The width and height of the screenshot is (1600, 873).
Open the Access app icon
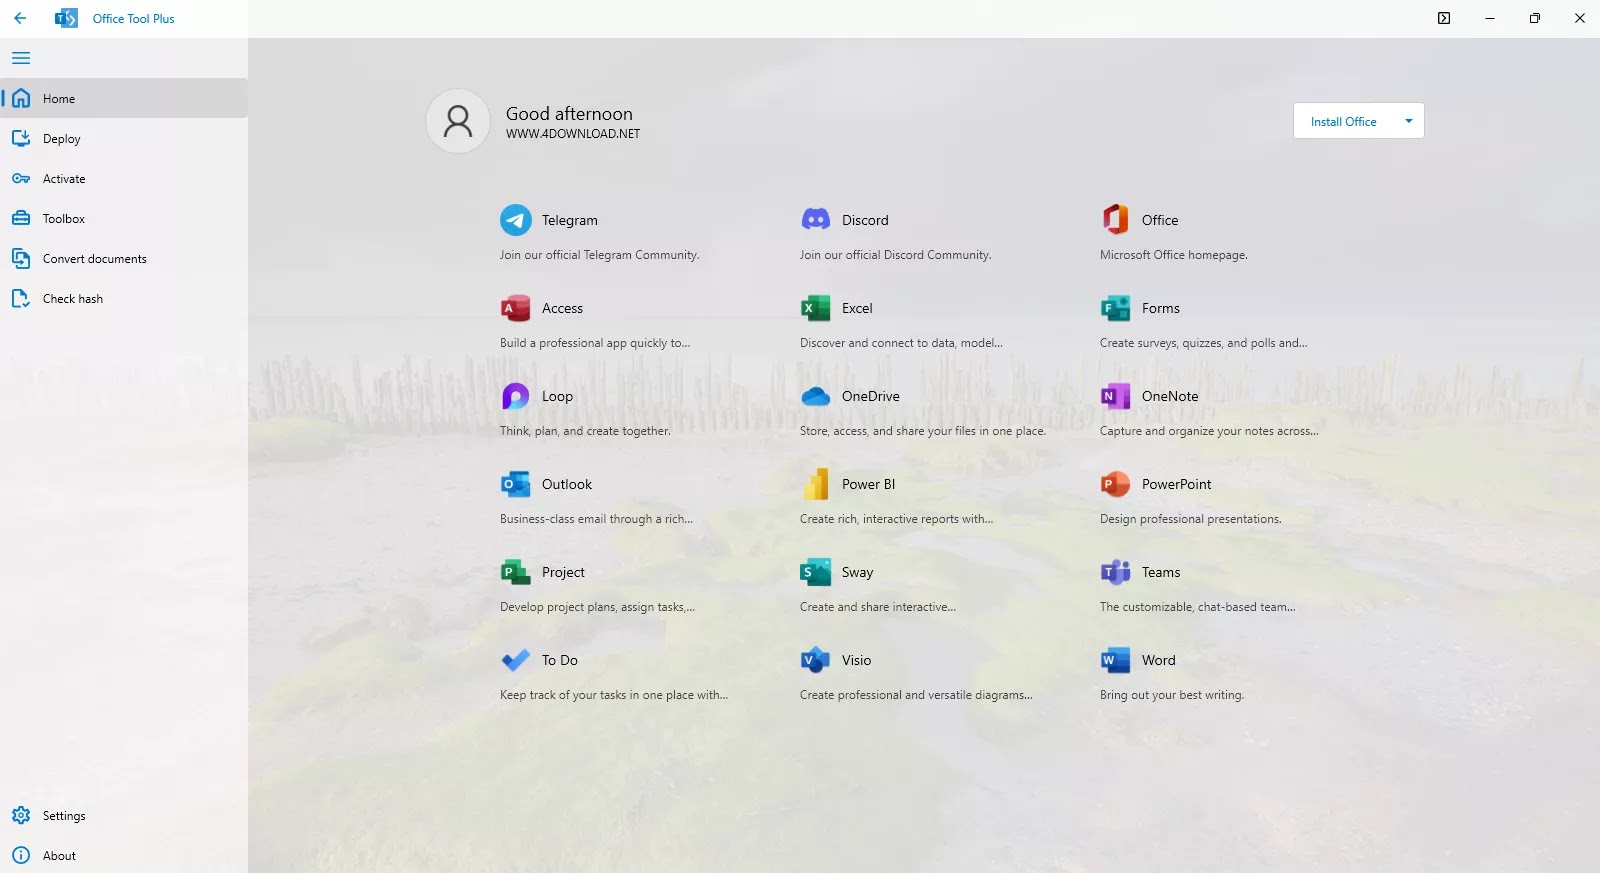tap(516, 308)
